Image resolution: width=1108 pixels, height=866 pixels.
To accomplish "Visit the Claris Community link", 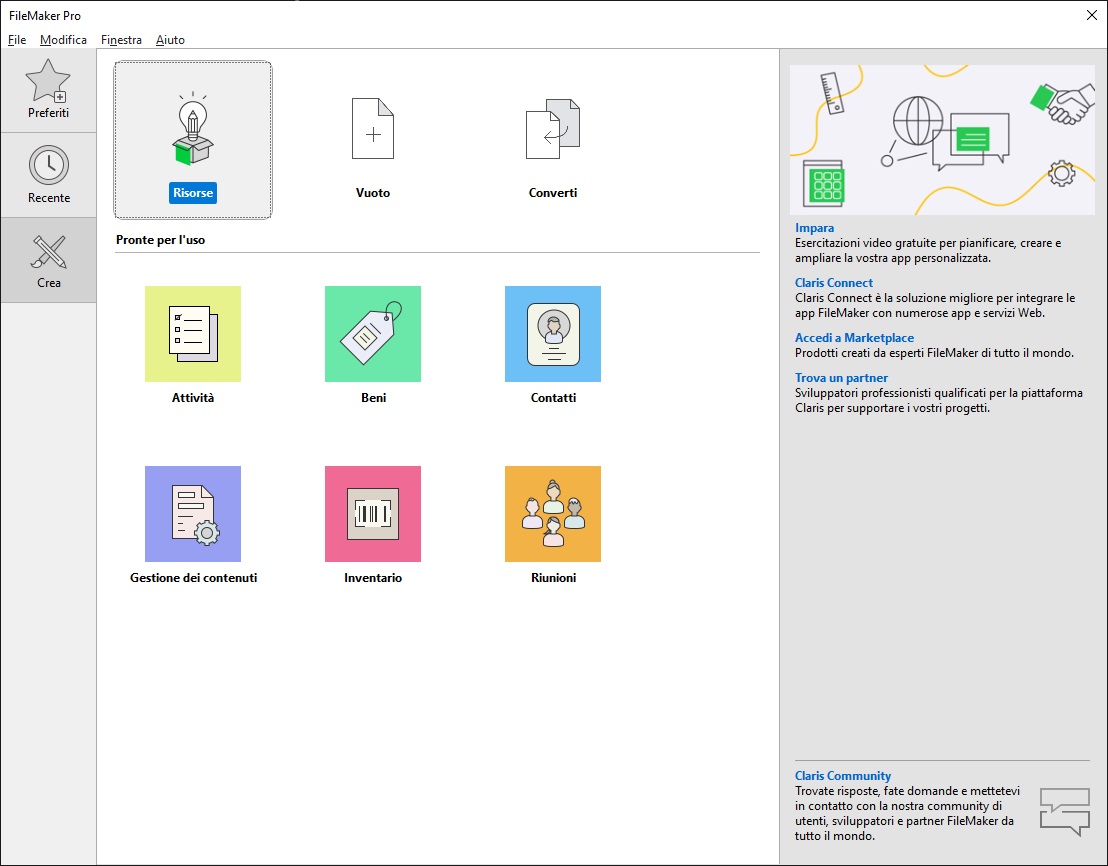I will [842, 776].
